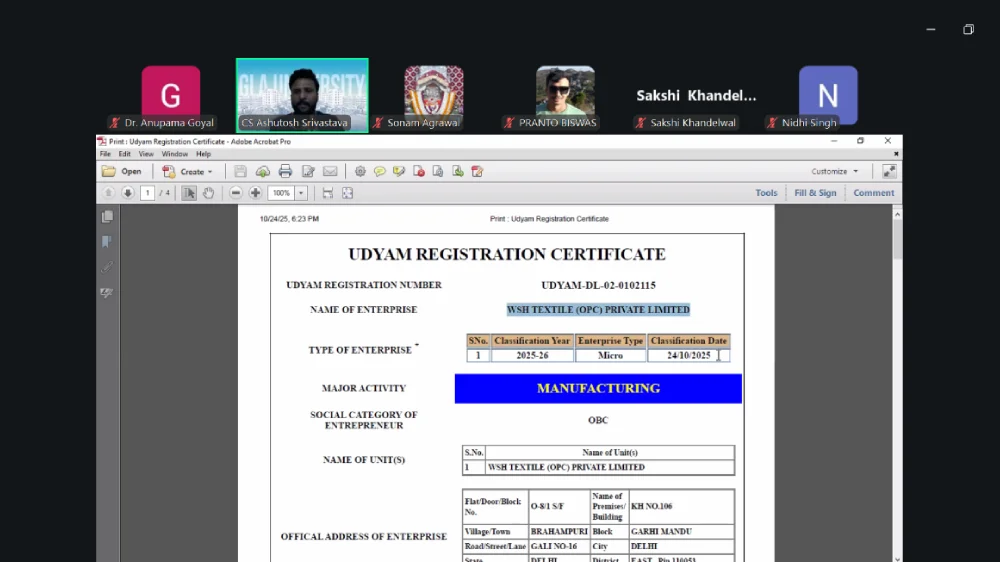Open the Bookmarks sidebar panel
This screenshot has width=1000, height=562.
click(107, 242)
